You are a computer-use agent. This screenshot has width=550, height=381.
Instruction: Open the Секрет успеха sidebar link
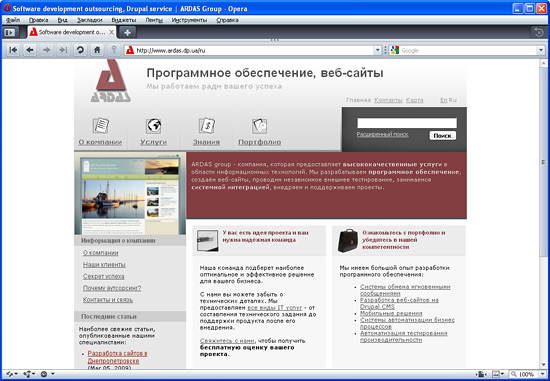click(103, 276)
